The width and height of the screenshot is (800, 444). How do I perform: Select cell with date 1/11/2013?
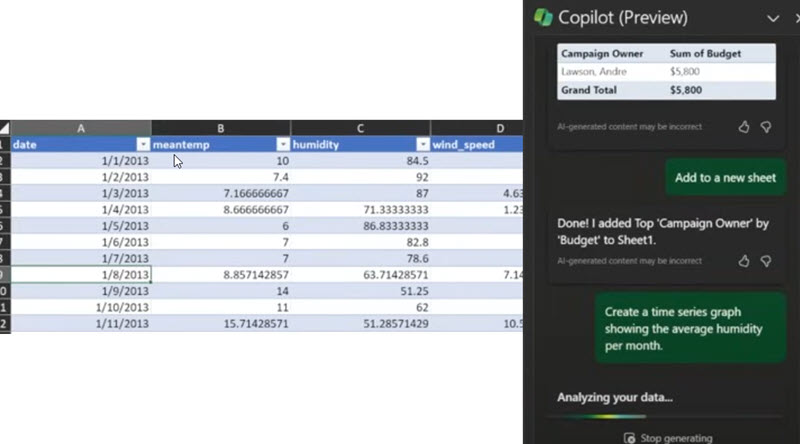[x=81, y=324]
